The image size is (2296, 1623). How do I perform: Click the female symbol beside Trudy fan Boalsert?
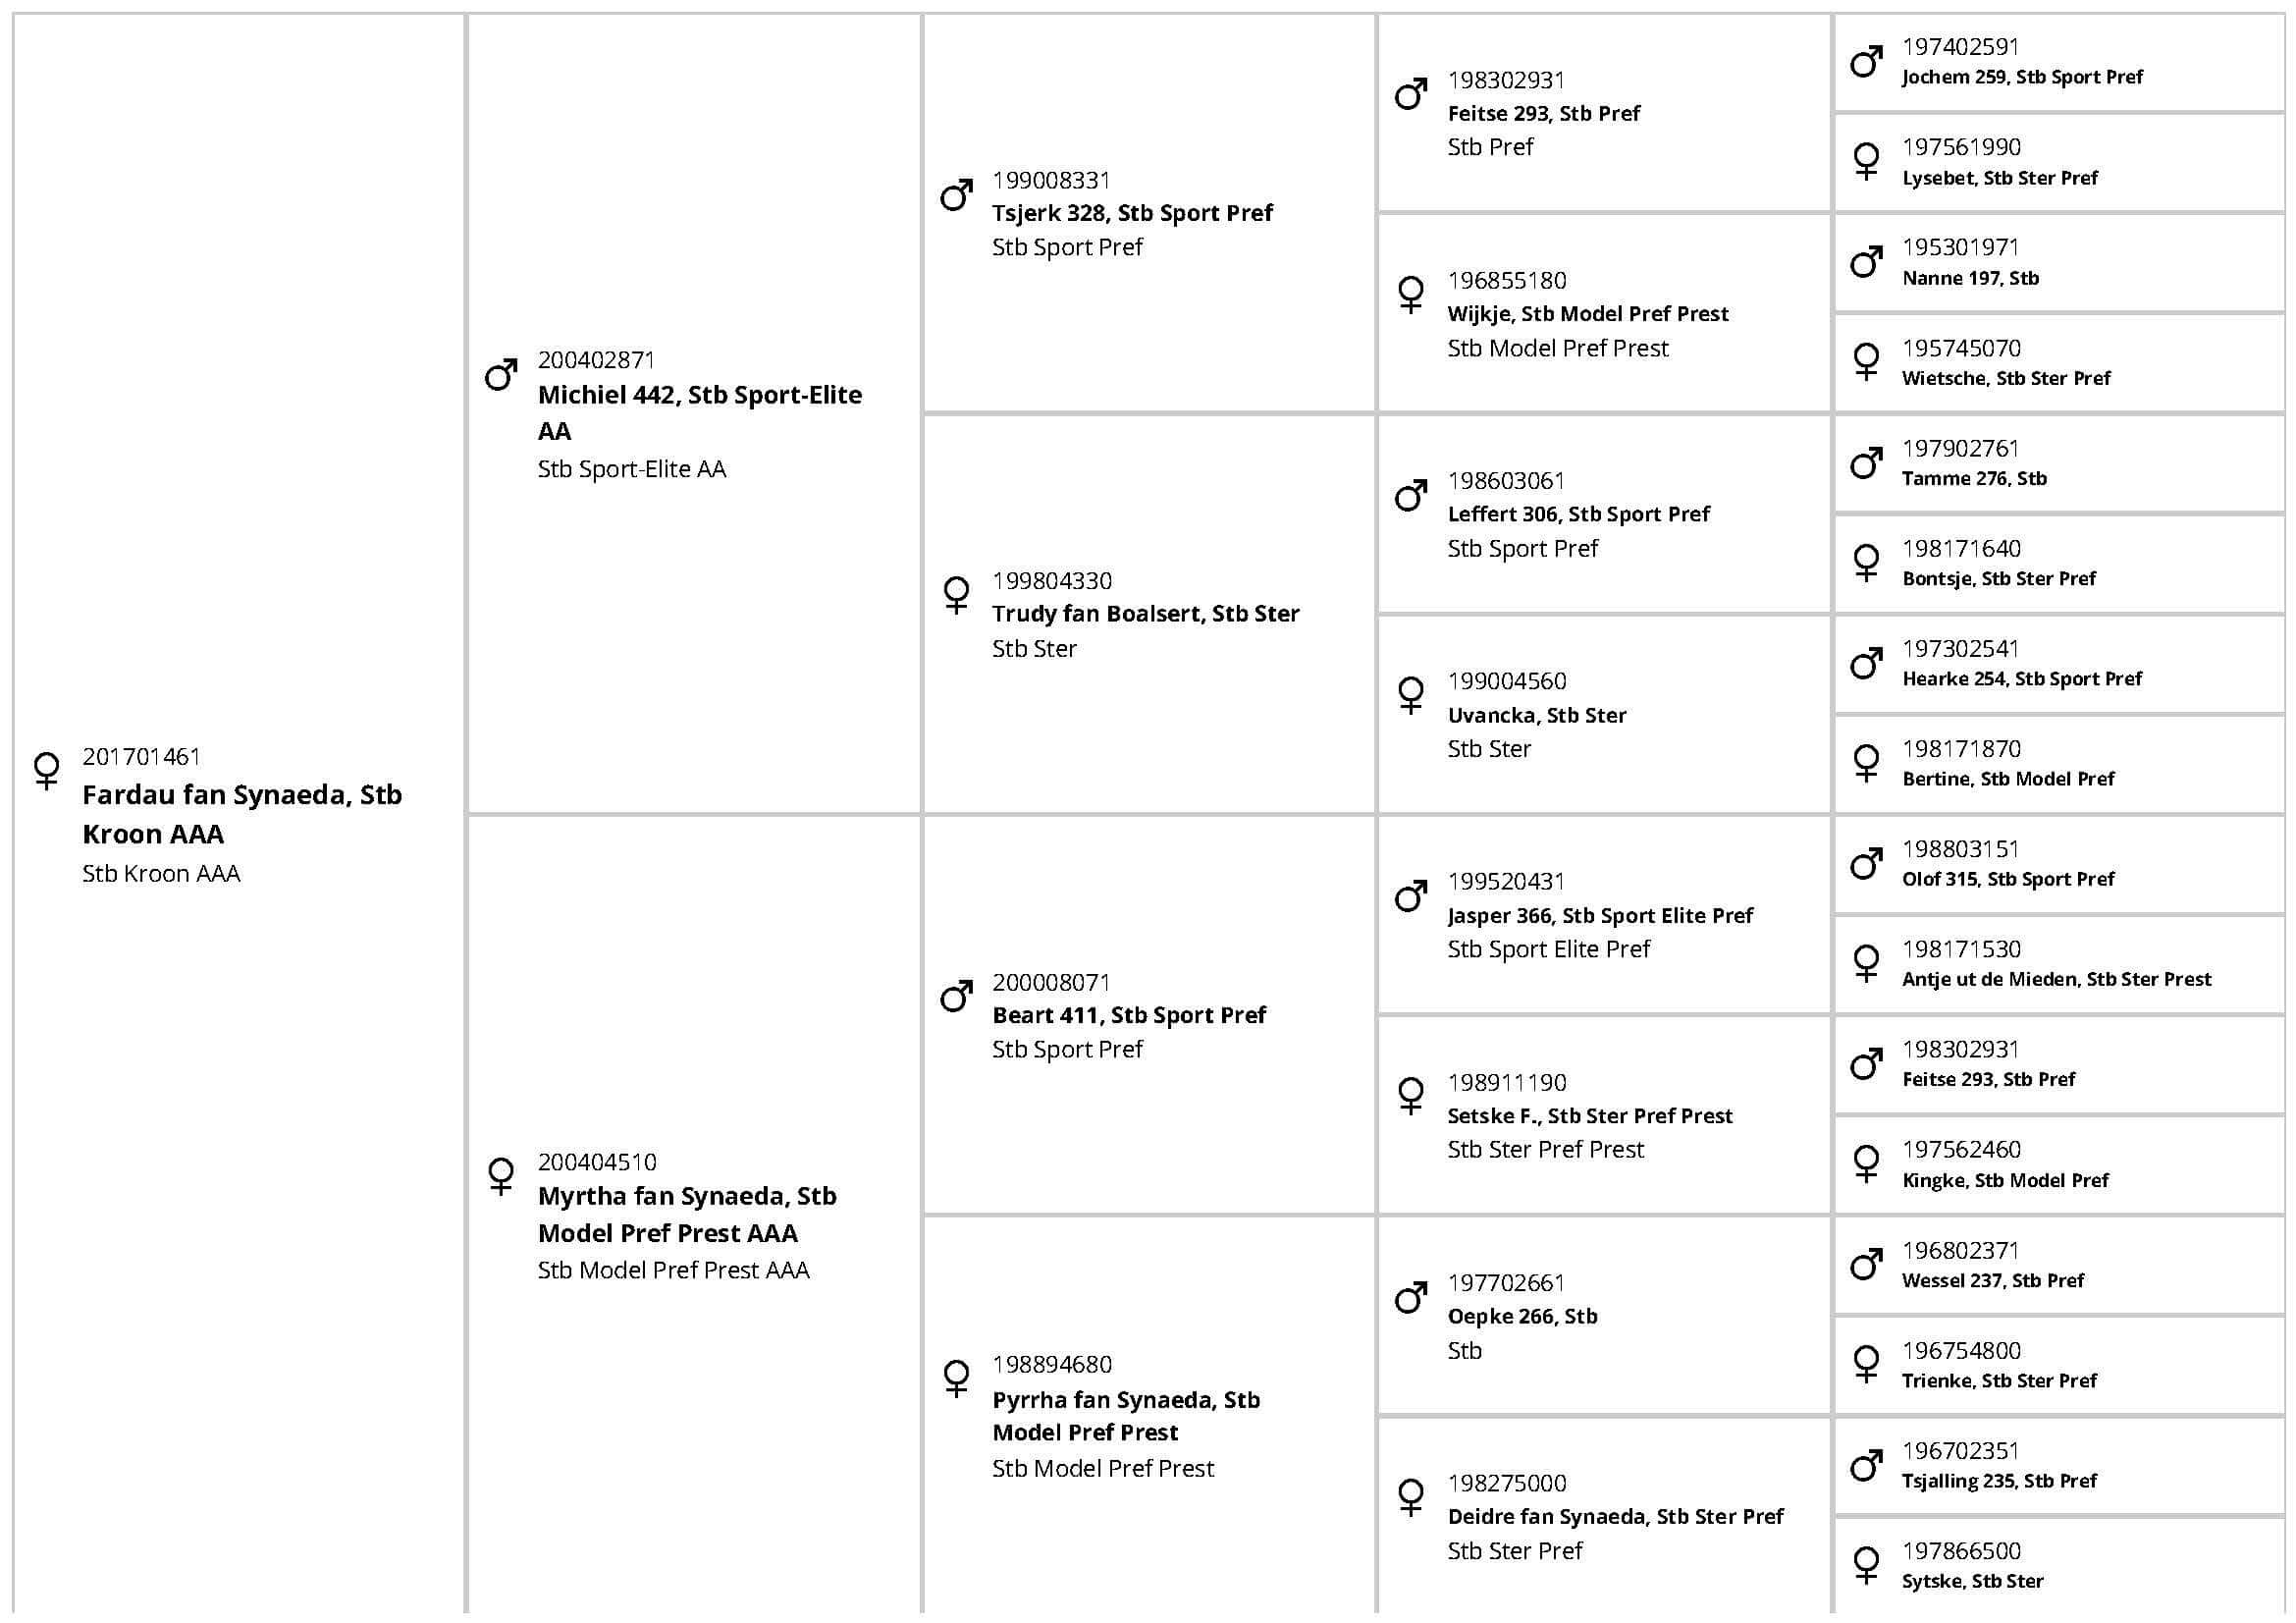(x=956, y=594)
